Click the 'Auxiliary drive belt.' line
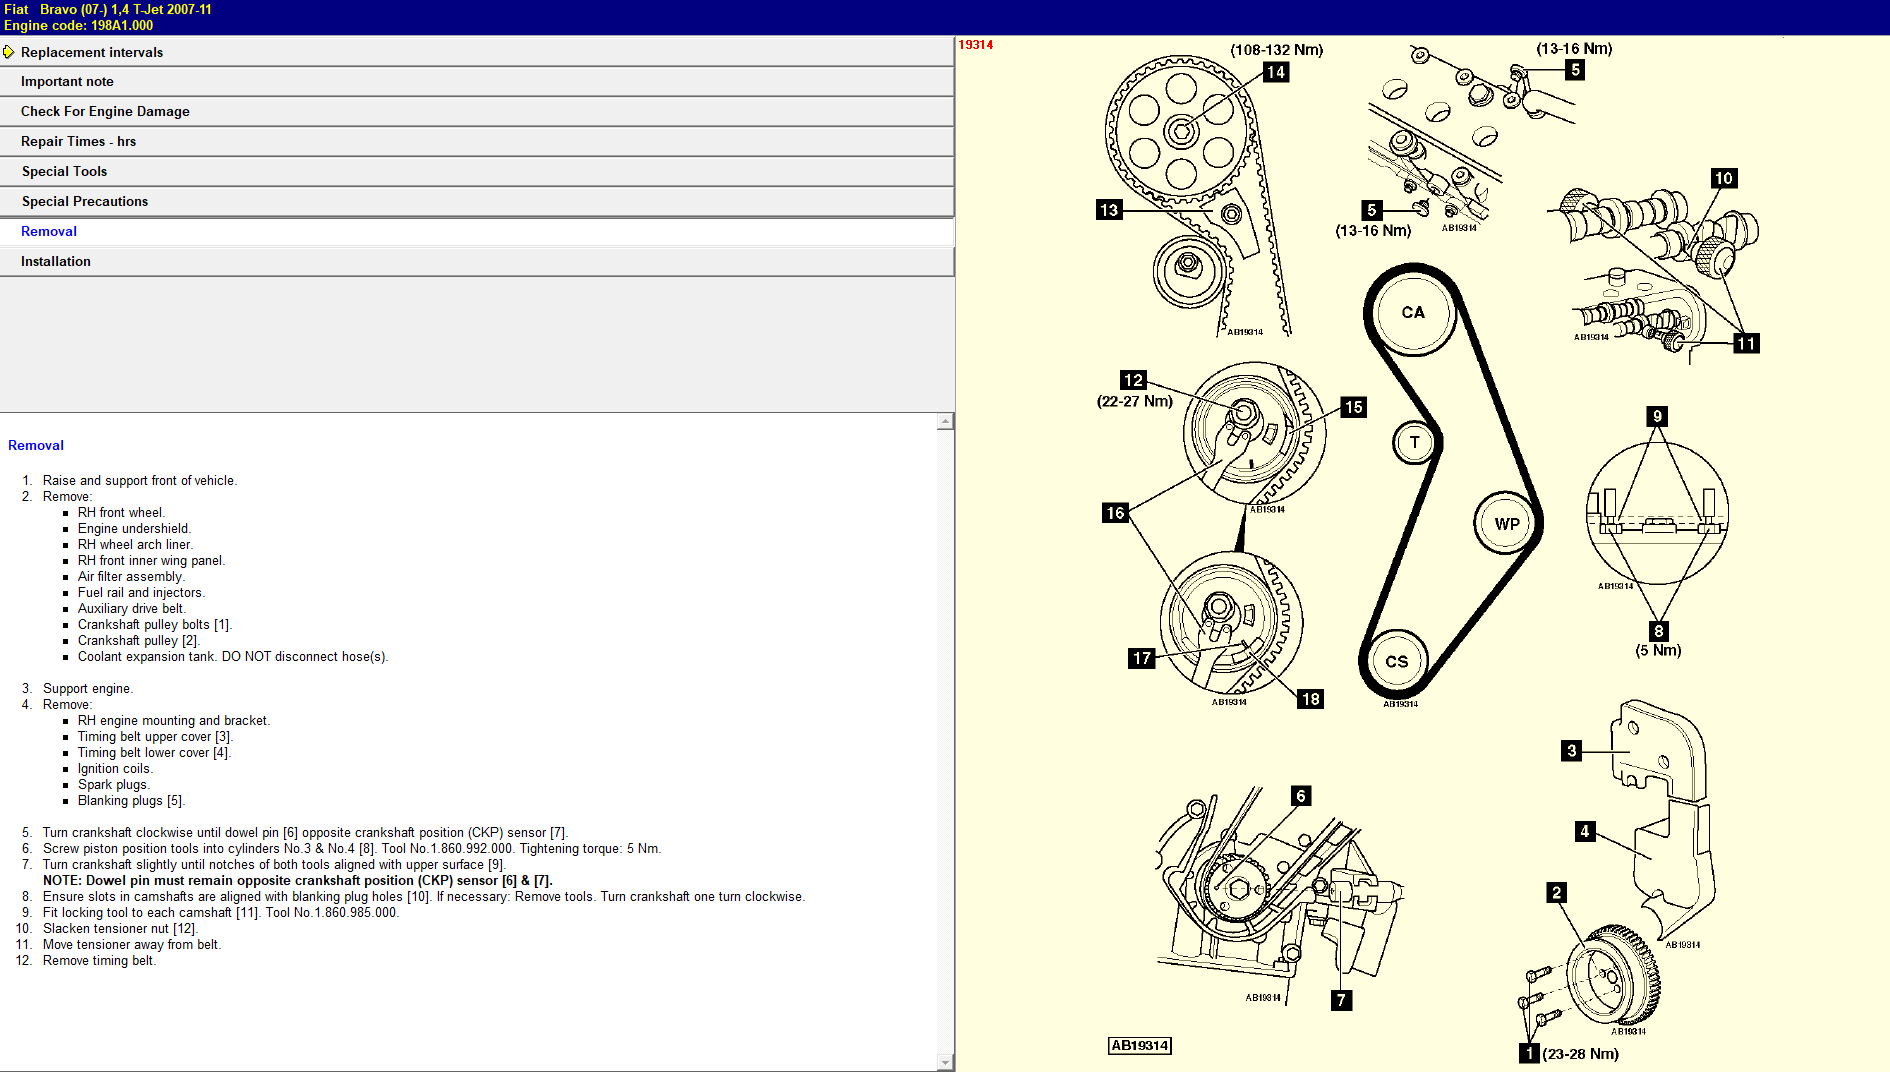The height and width of the screenshot is (1072, 1890). click(x=132, y=609)
